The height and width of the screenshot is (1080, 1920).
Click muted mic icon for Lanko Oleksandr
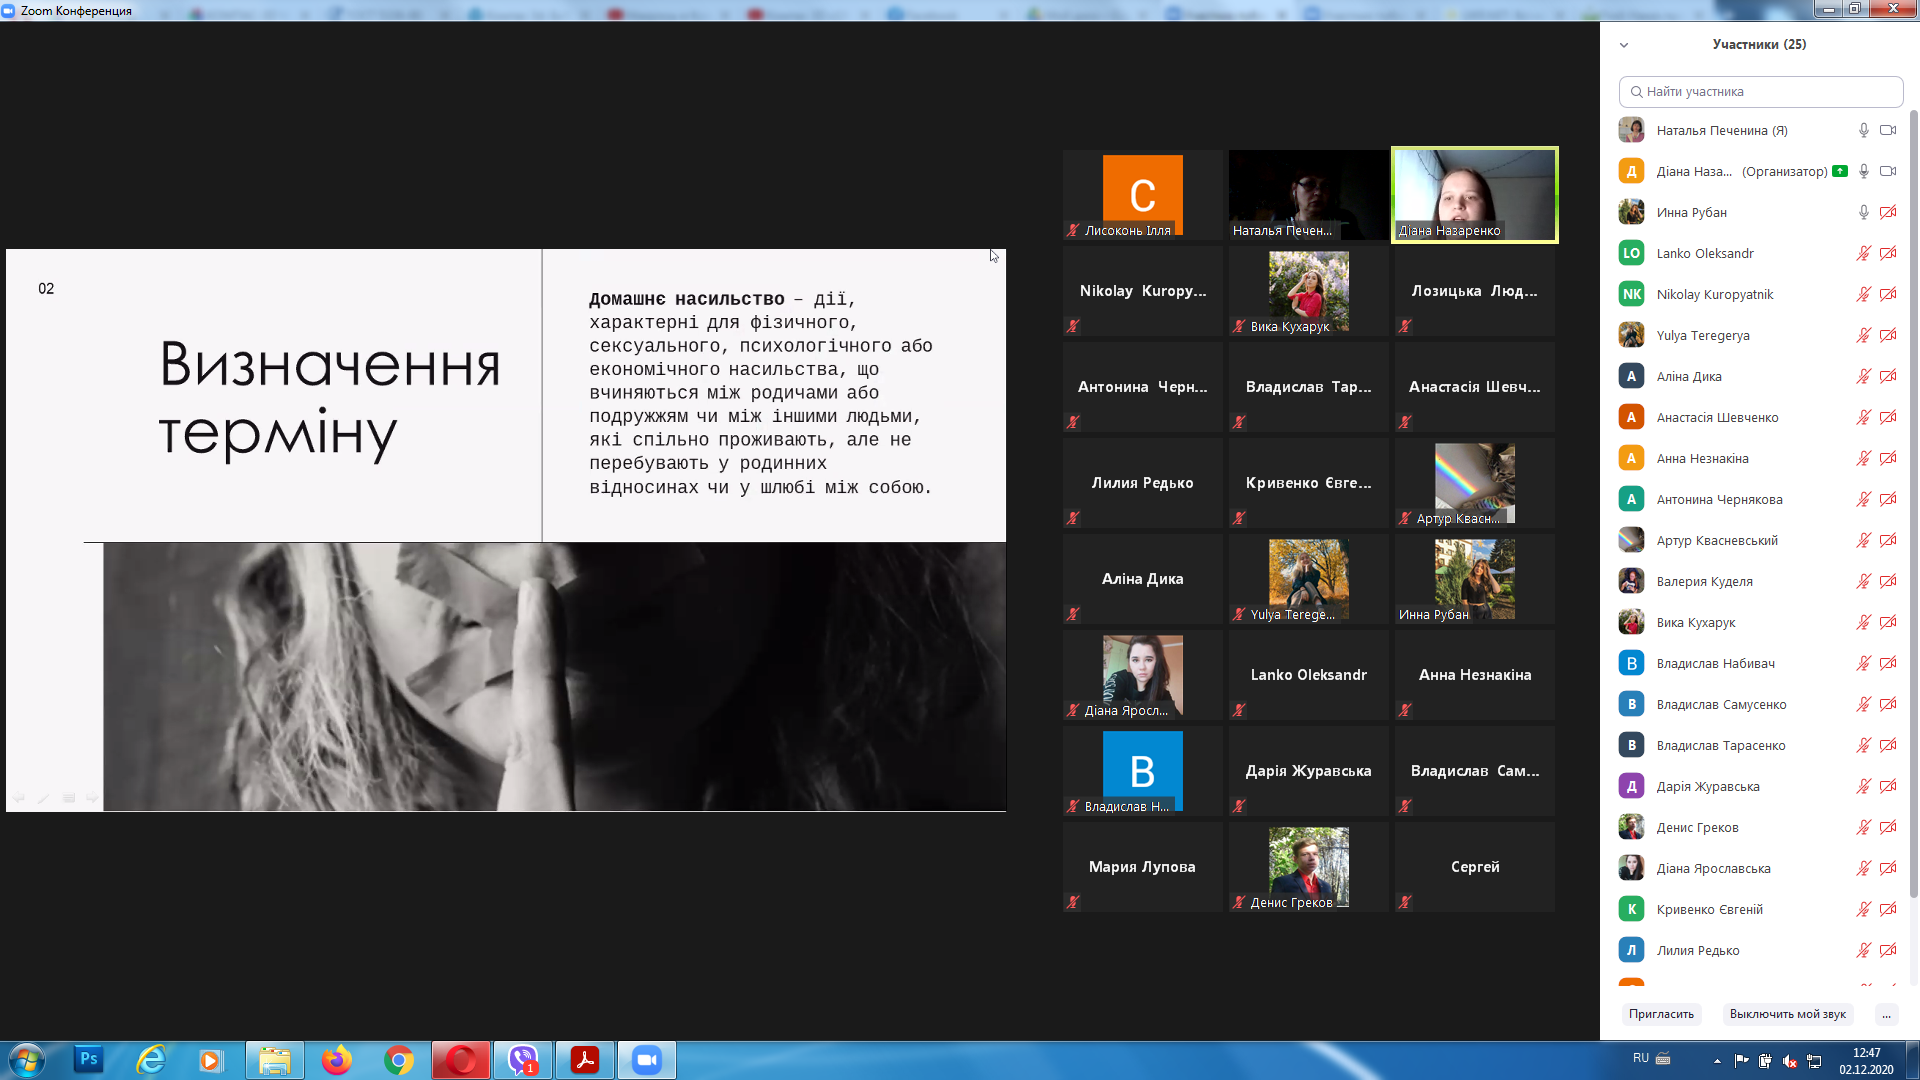1863,253
